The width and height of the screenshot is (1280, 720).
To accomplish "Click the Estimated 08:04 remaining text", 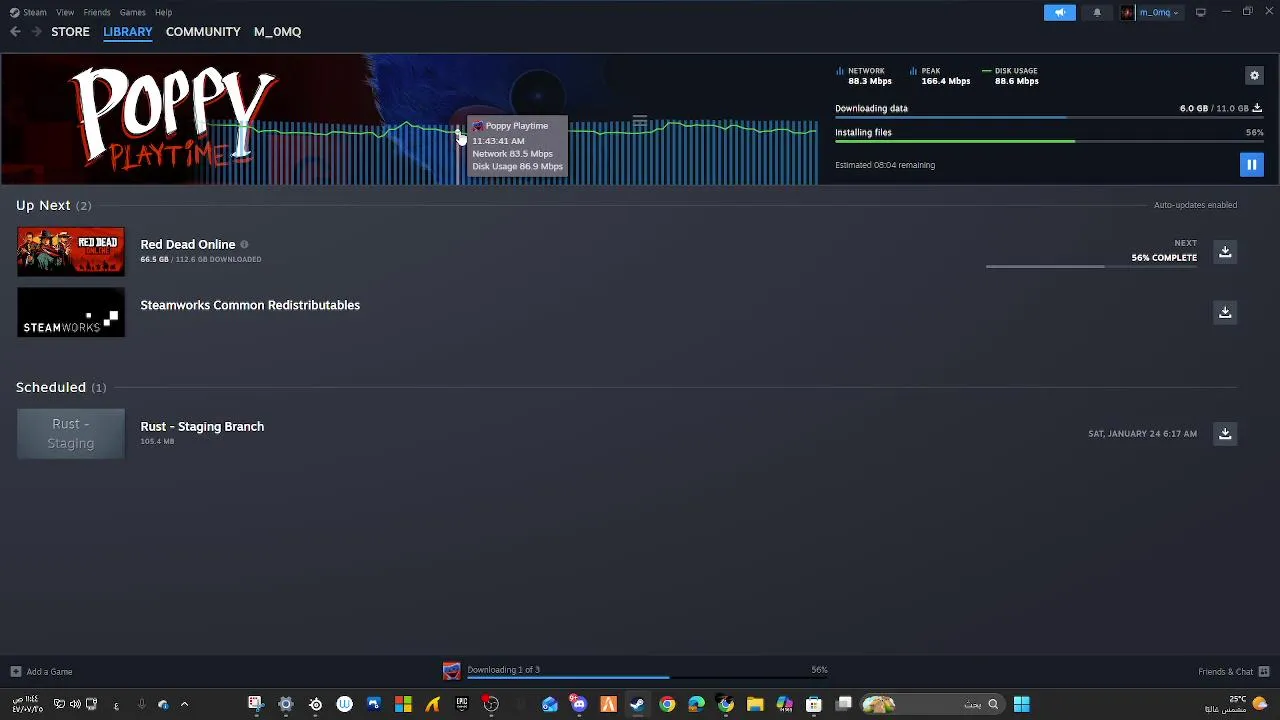I will point(885,165).
